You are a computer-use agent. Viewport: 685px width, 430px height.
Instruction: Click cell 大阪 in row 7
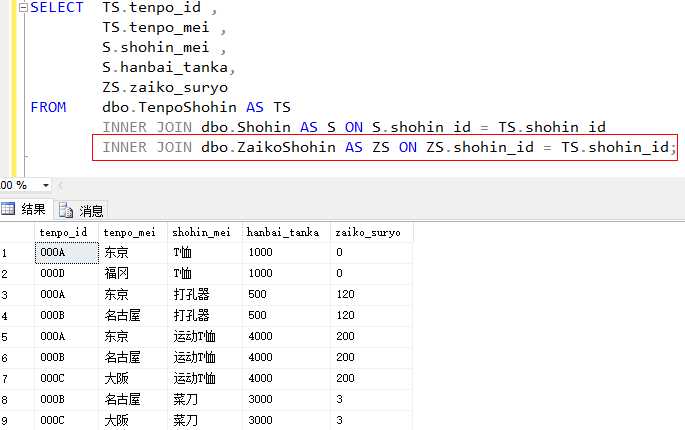[133, 378]
